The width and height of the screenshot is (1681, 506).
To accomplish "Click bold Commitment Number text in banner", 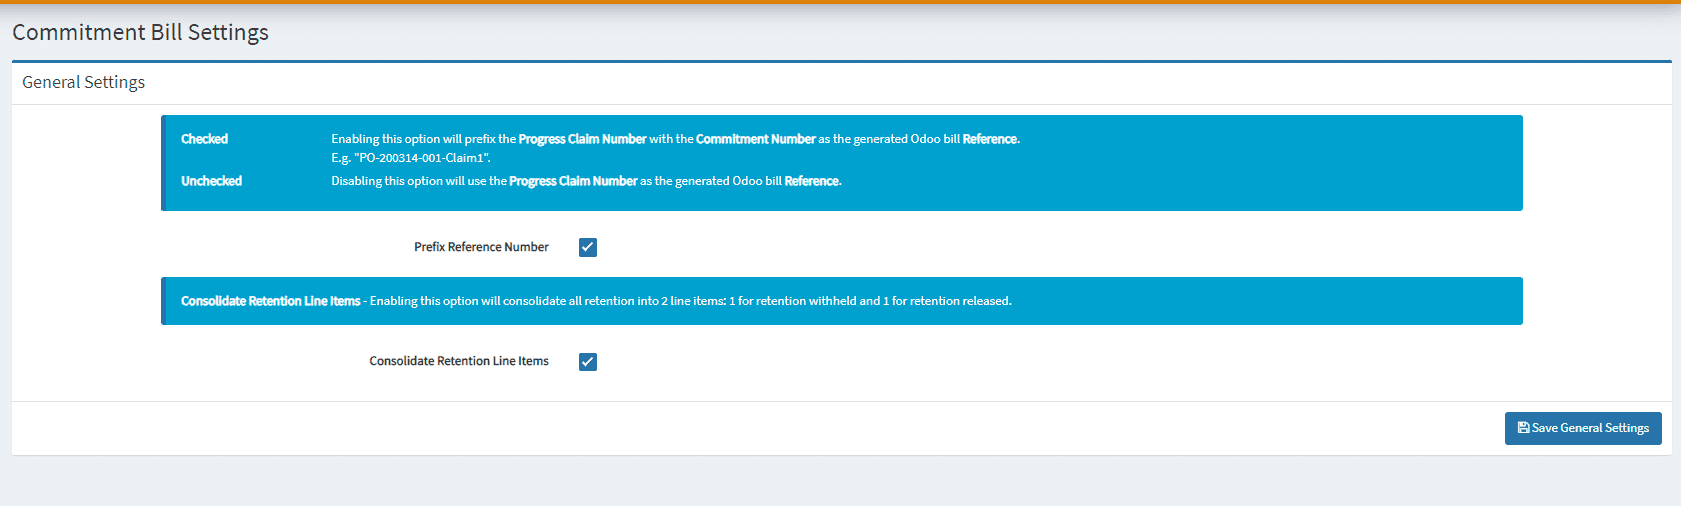I will click(x=755, y=139).
